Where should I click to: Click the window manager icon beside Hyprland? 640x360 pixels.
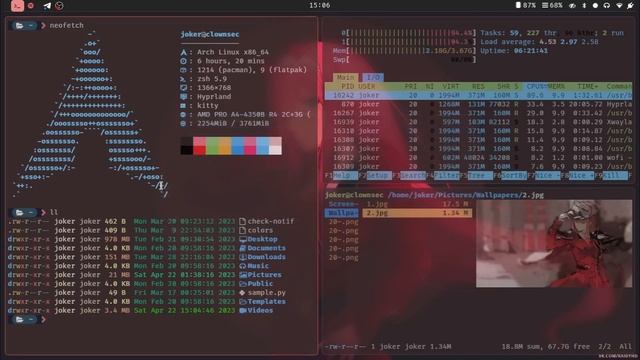[x=184, y=97]
